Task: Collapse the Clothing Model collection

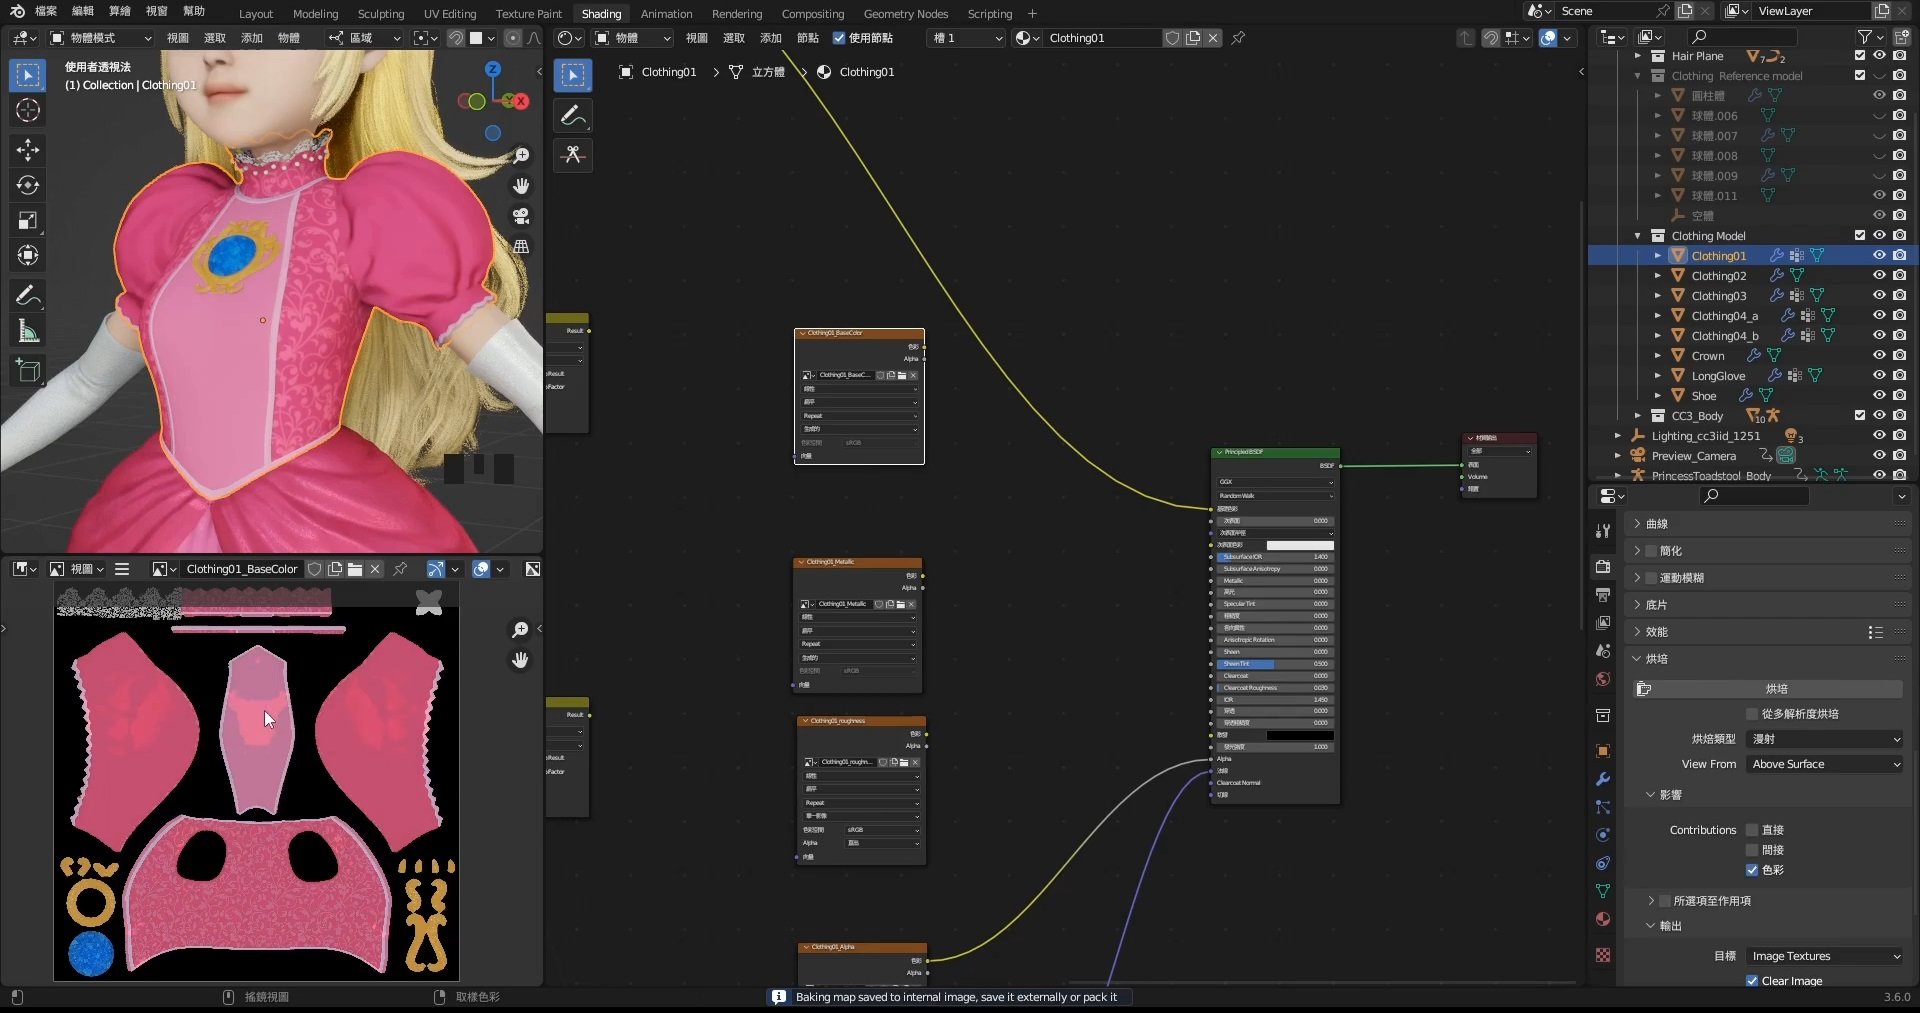Action: [x=1637, y=236]
